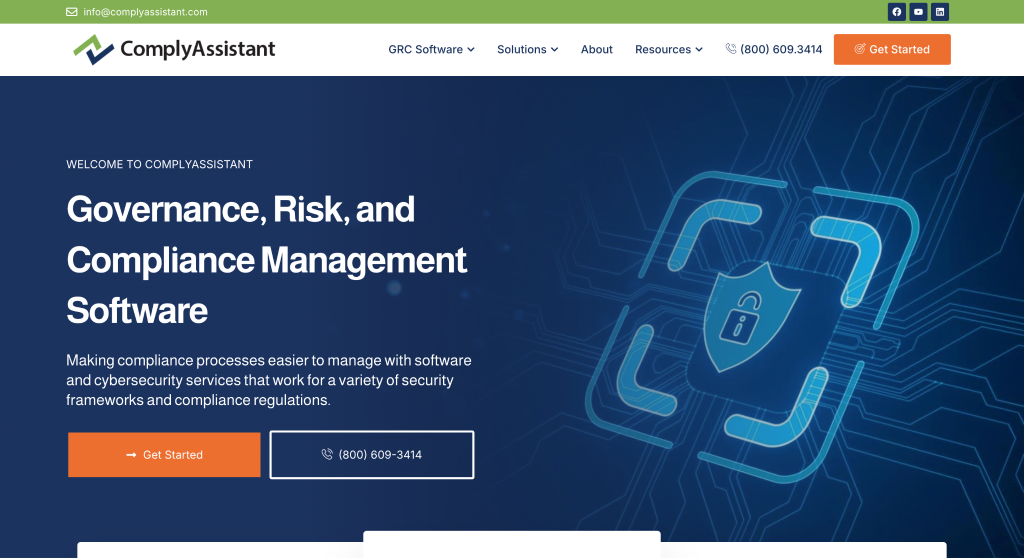Image resolution: width=1024 pixels, height=558 pixels.
Task: Expand the GRC Software dropdown chevron
Action: (471, 50)
